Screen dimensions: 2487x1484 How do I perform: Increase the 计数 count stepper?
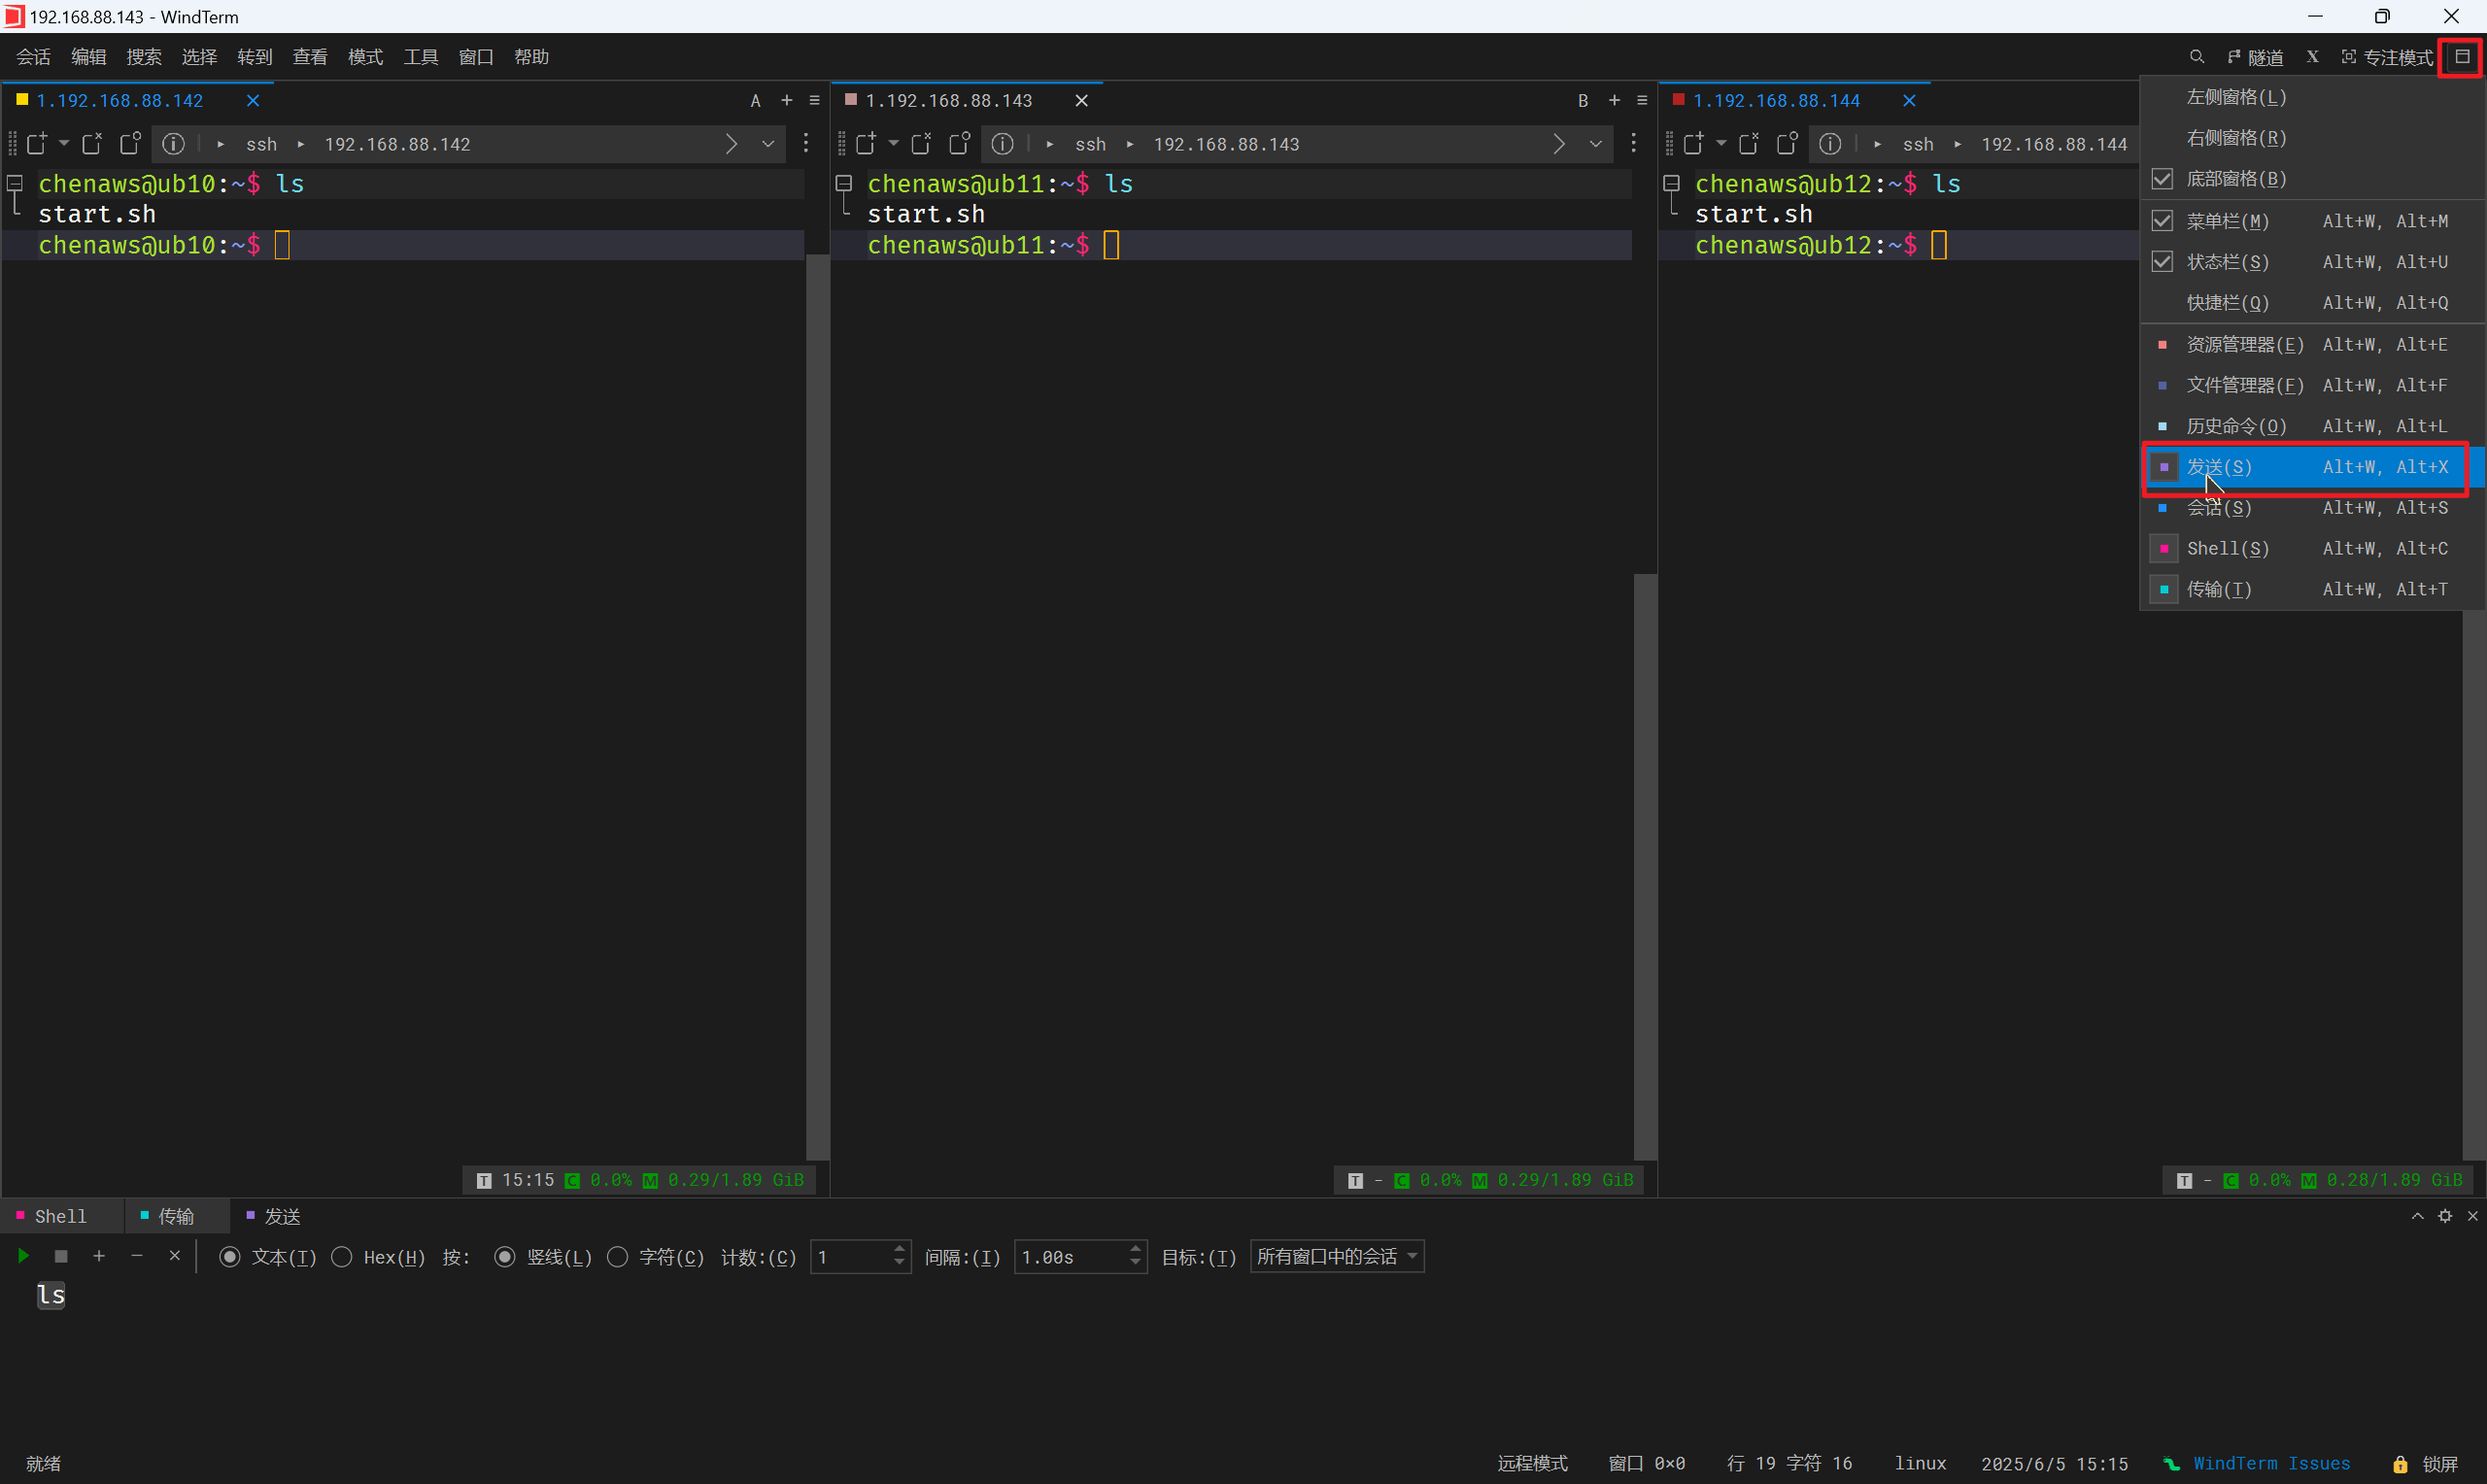coord(899,1249)
